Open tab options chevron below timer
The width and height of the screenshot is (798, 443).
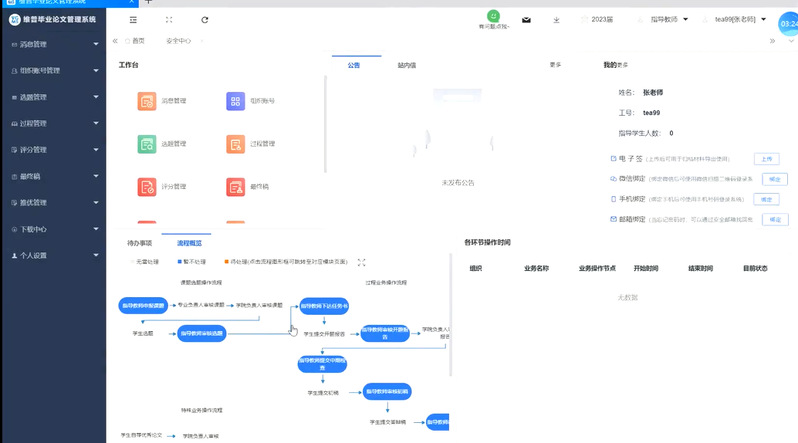coord(791,41)
